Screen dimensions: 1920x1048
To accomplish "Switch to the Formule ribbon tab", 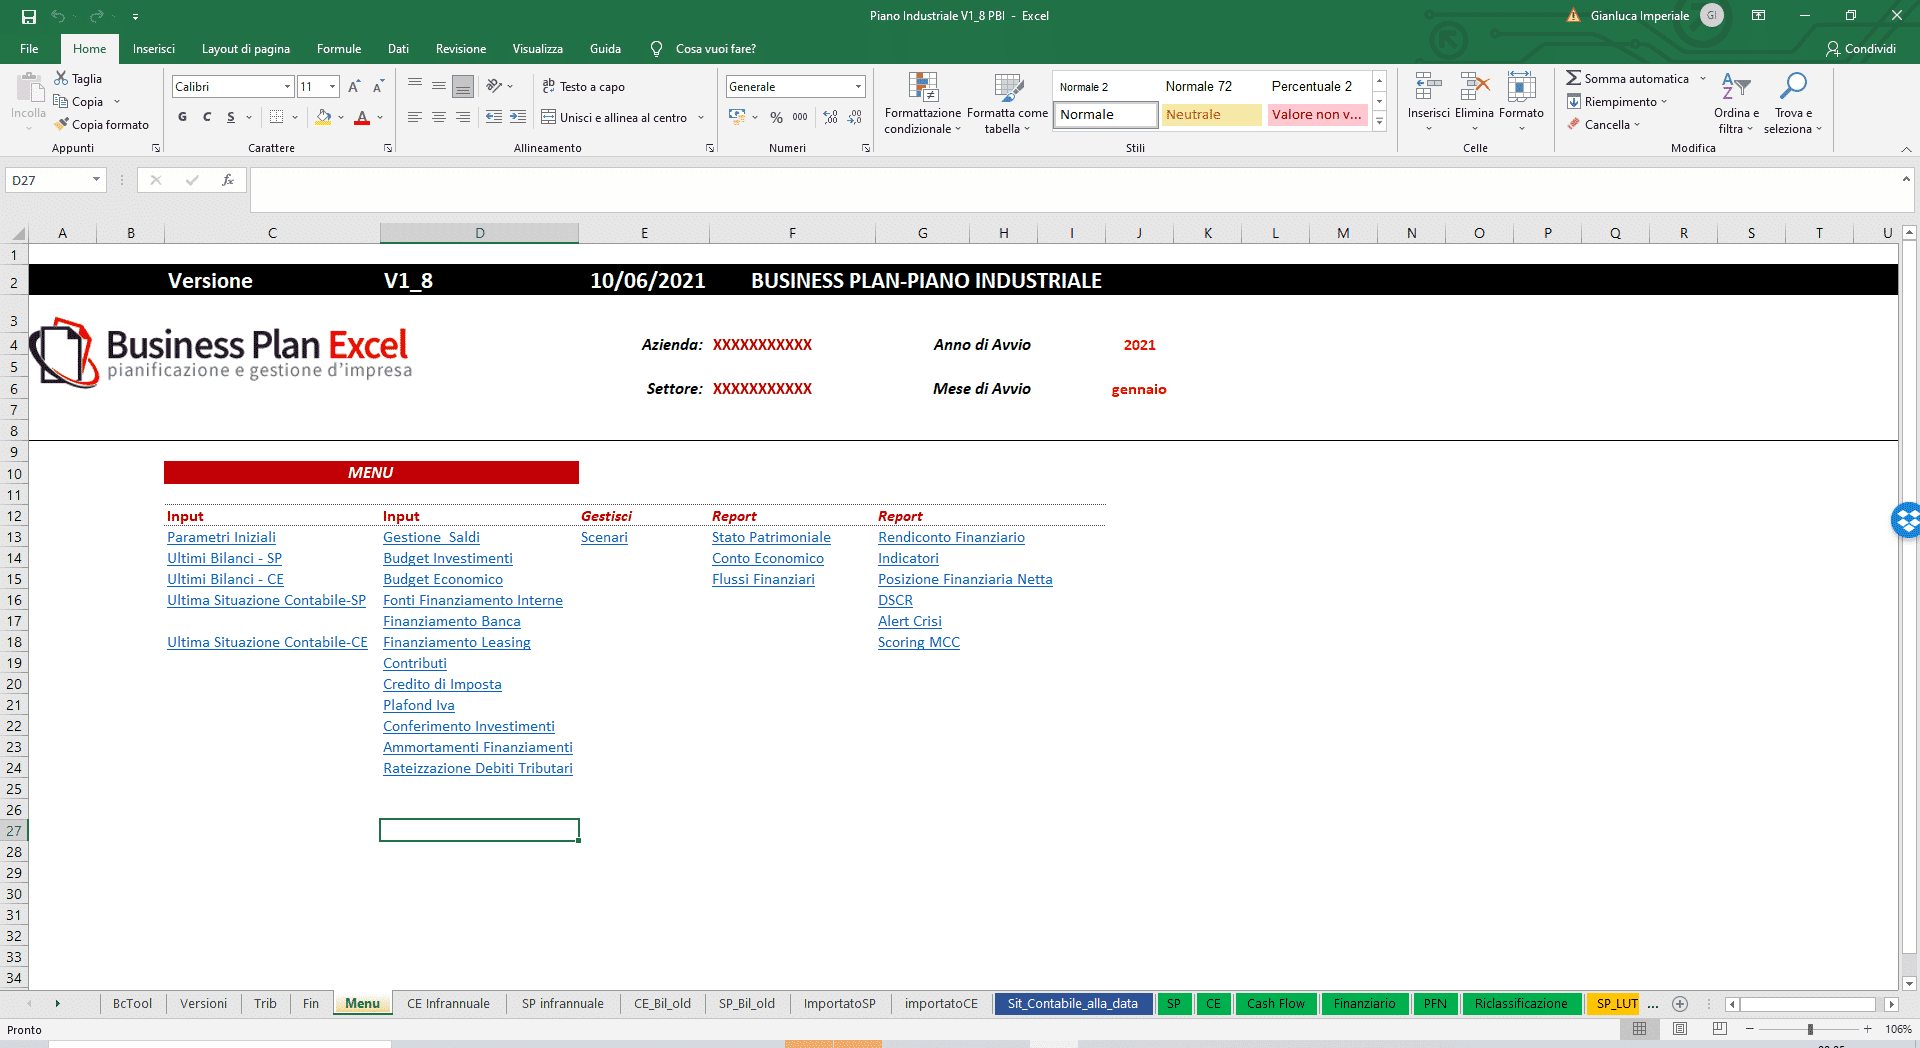I will (x=338, y=48).
